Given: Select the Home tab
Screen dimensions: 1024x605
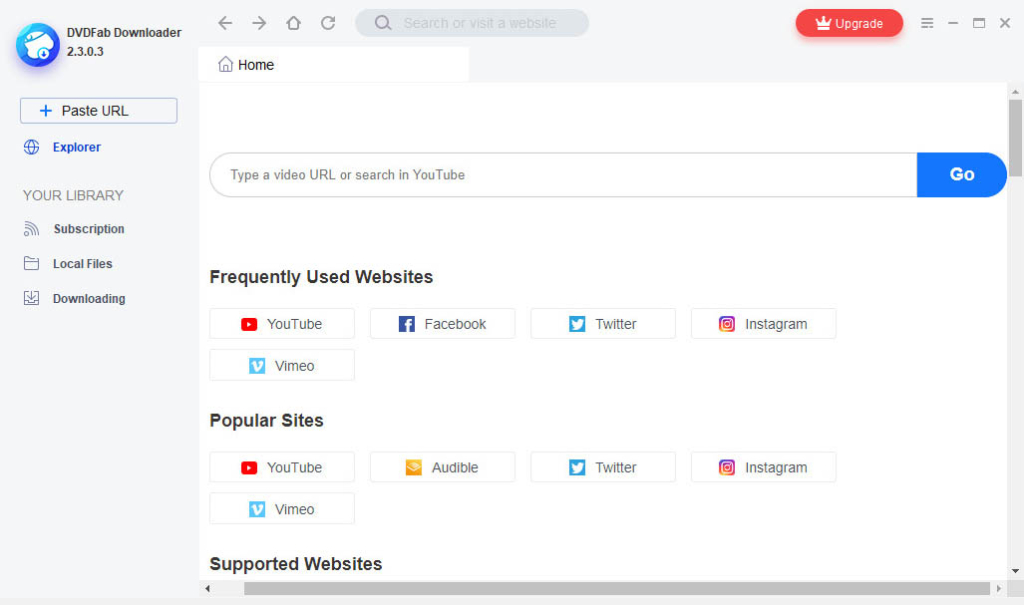Looking at the screenshot, I should coord(334,65).
